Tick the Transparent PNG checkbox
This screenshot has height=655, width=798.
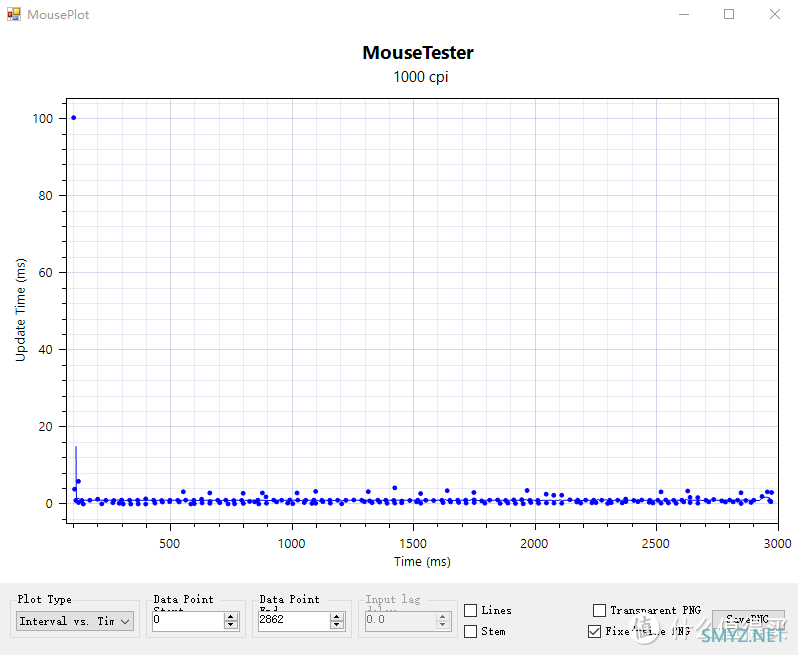[x=599, y=610]
